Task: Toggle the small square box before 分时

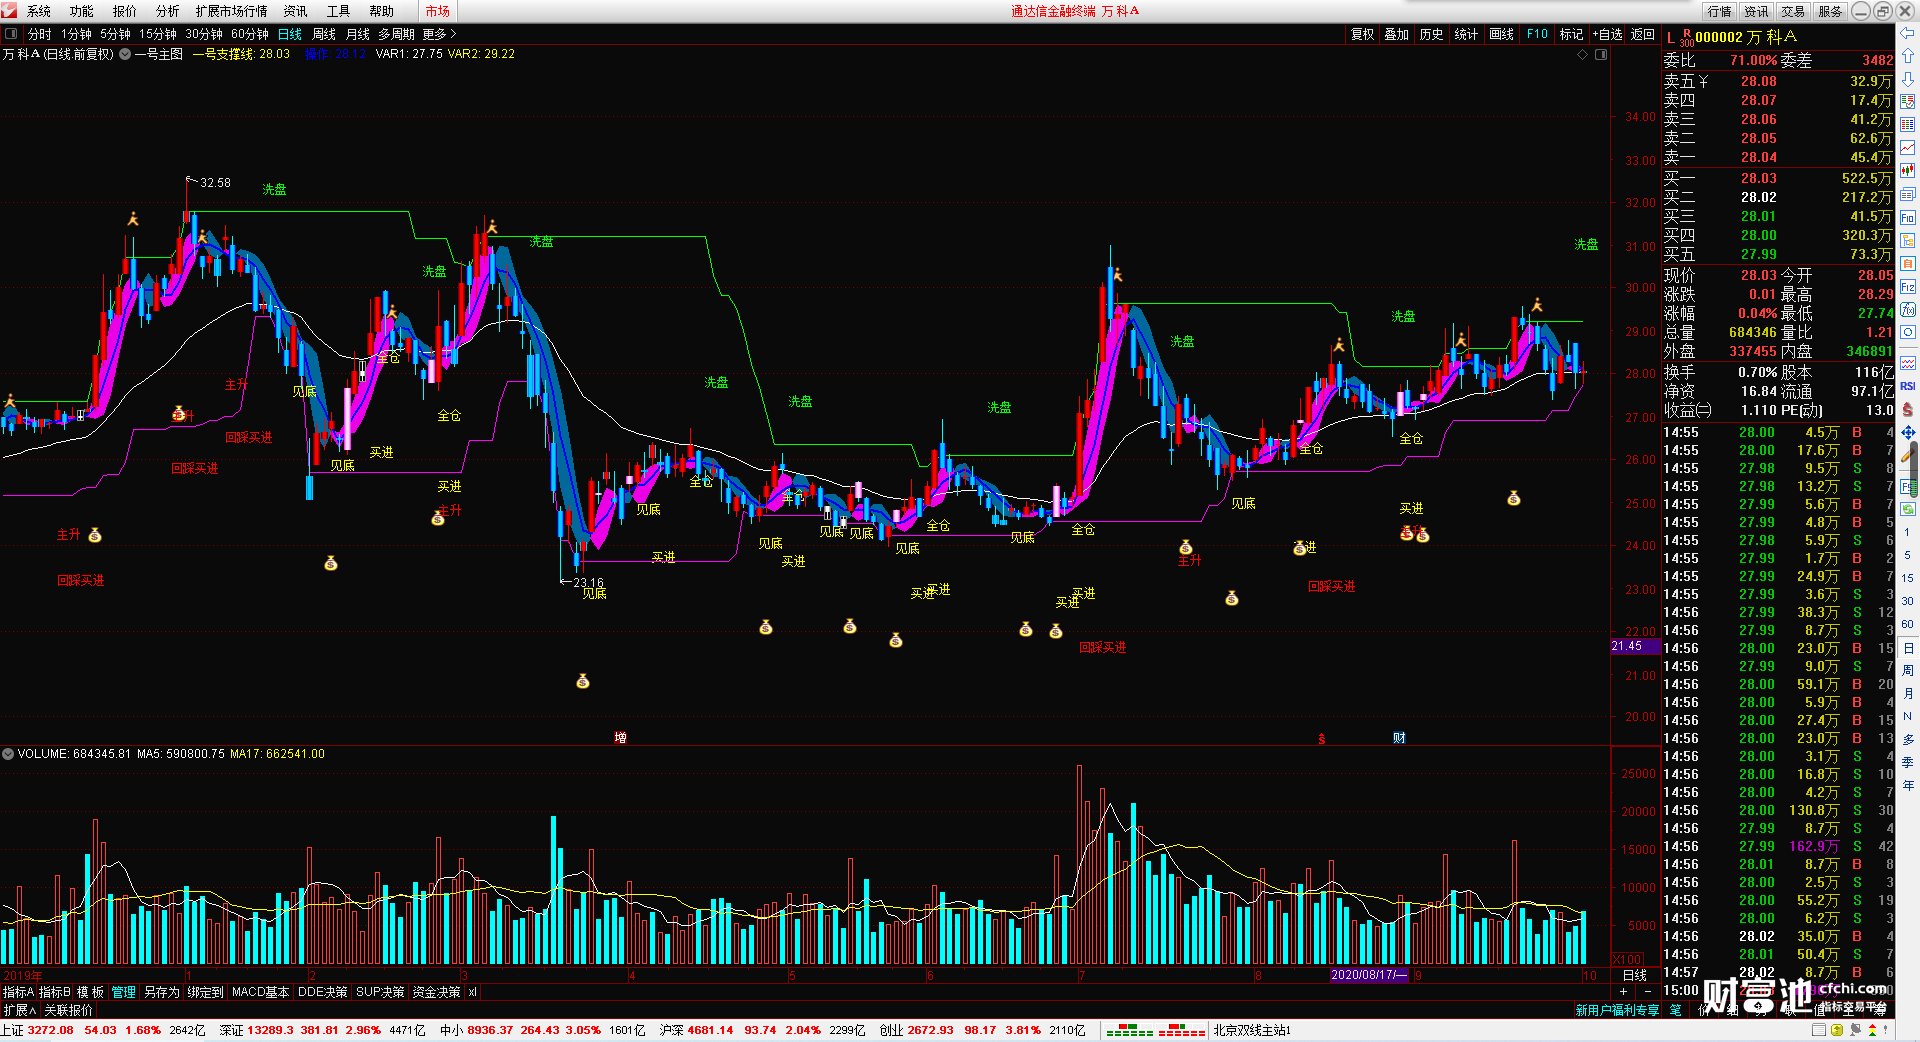Action: coord(11,34)
